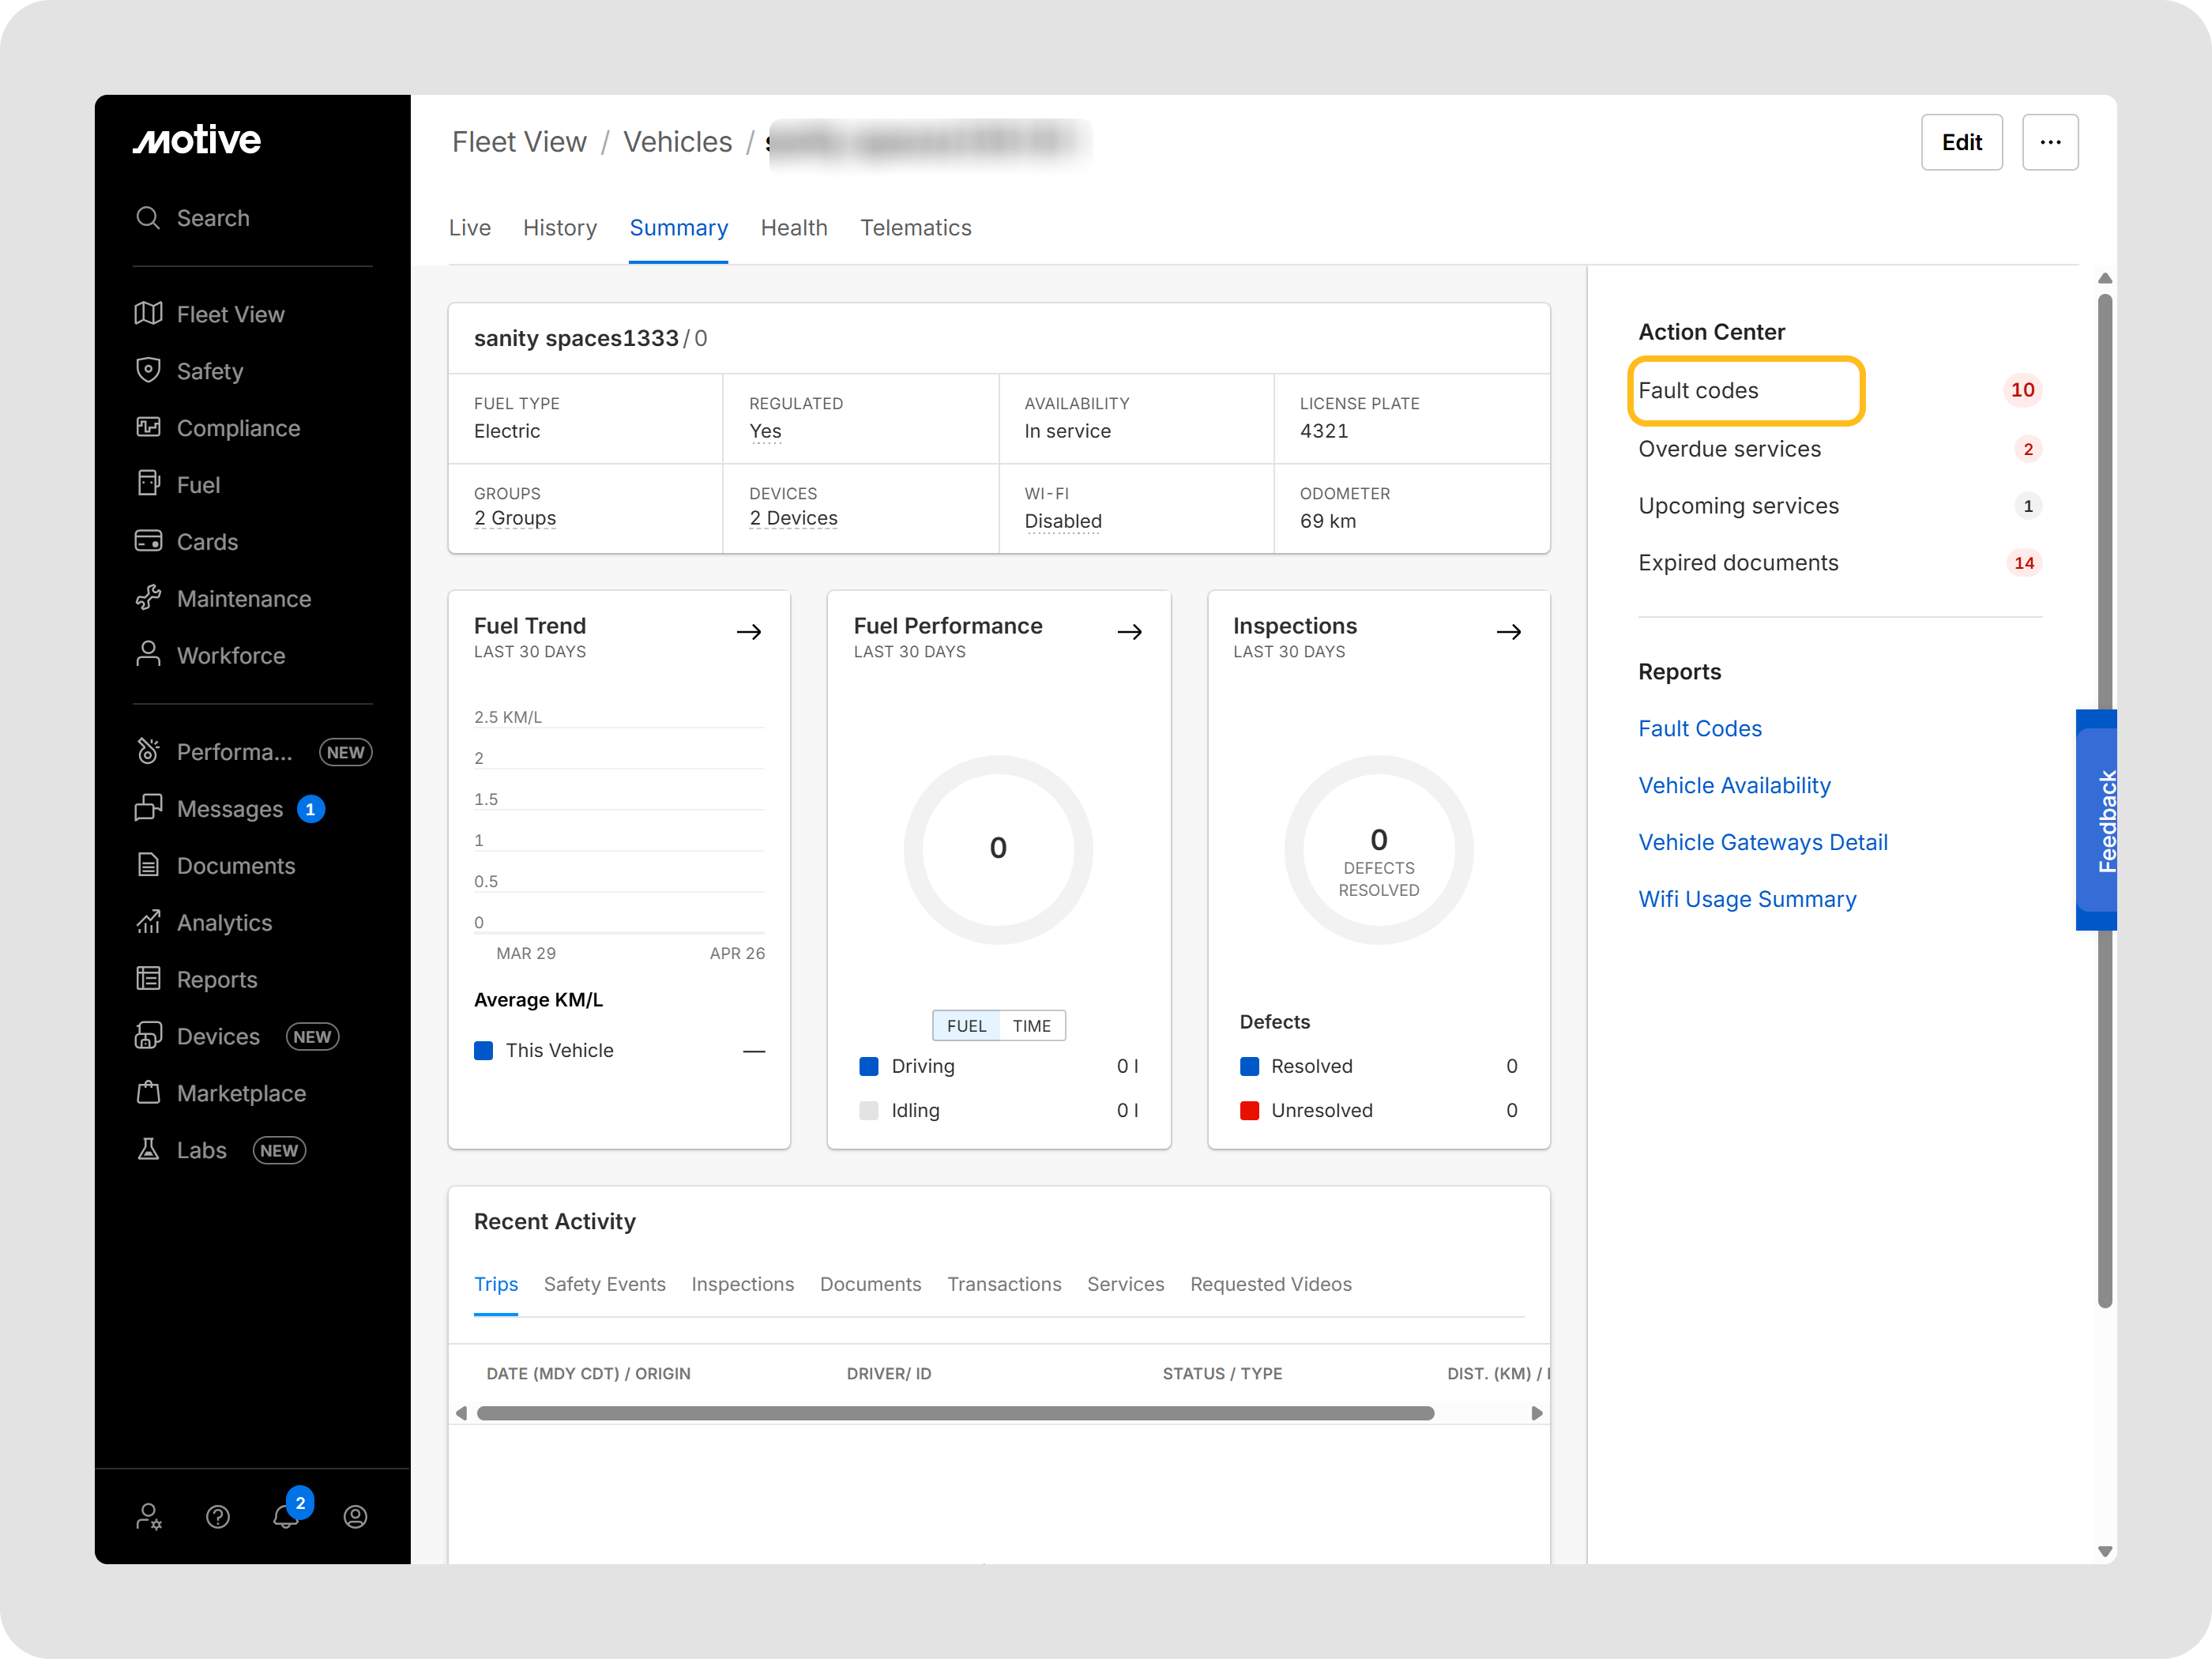The height and width of the screenshot is (1659, 2212).
Task: Switch to the Health tab
Action: coord(794,228)
